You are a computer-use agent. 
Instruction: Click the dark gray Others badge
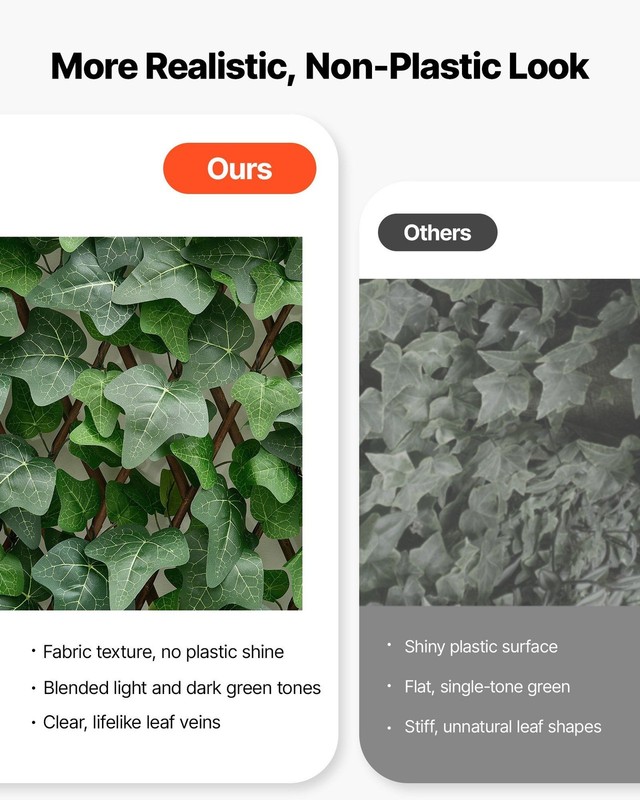(x=437, y=232)
